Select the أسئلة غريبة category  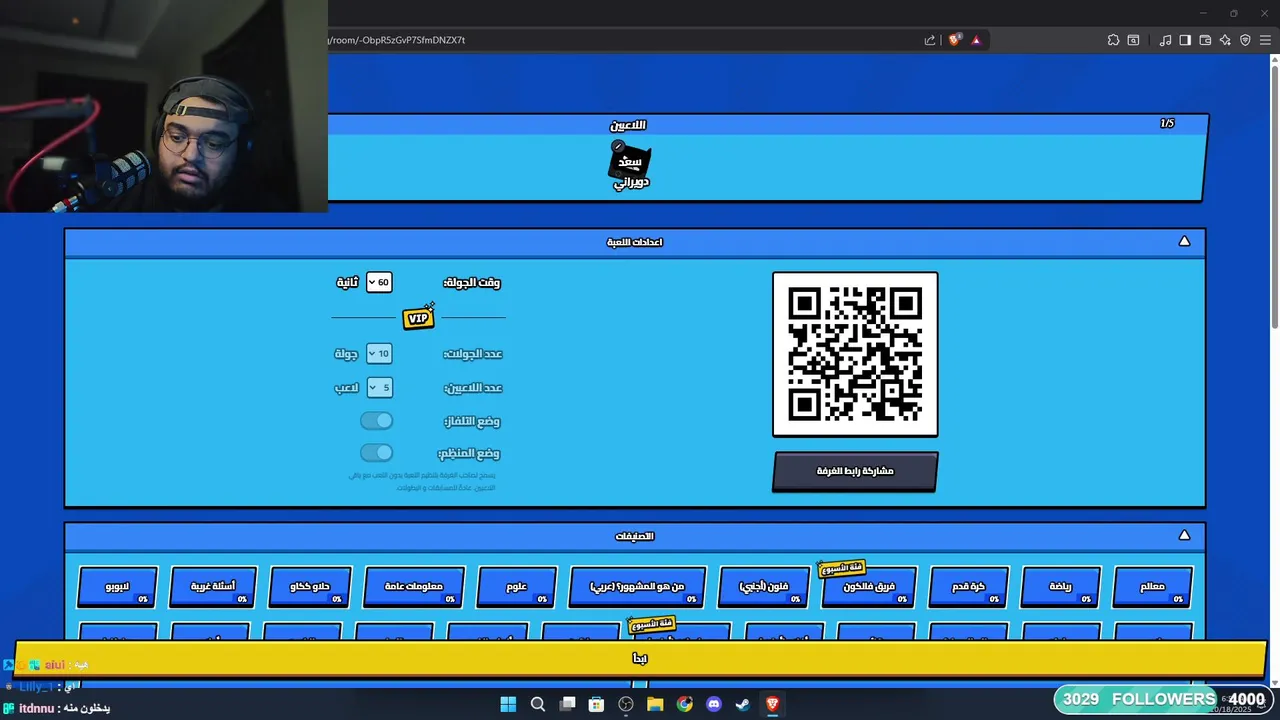click(x=214, y=587)
